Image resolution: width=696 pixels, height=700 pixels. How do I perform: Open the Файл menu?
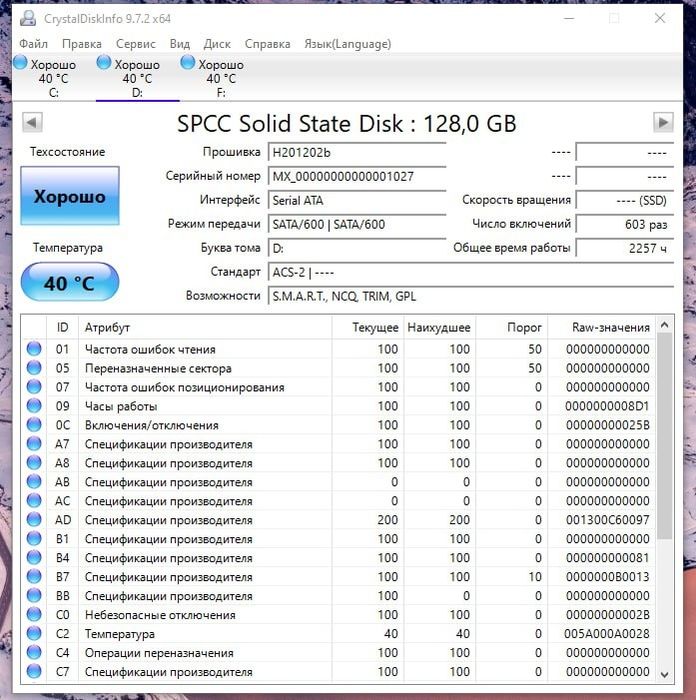point(33,44)
